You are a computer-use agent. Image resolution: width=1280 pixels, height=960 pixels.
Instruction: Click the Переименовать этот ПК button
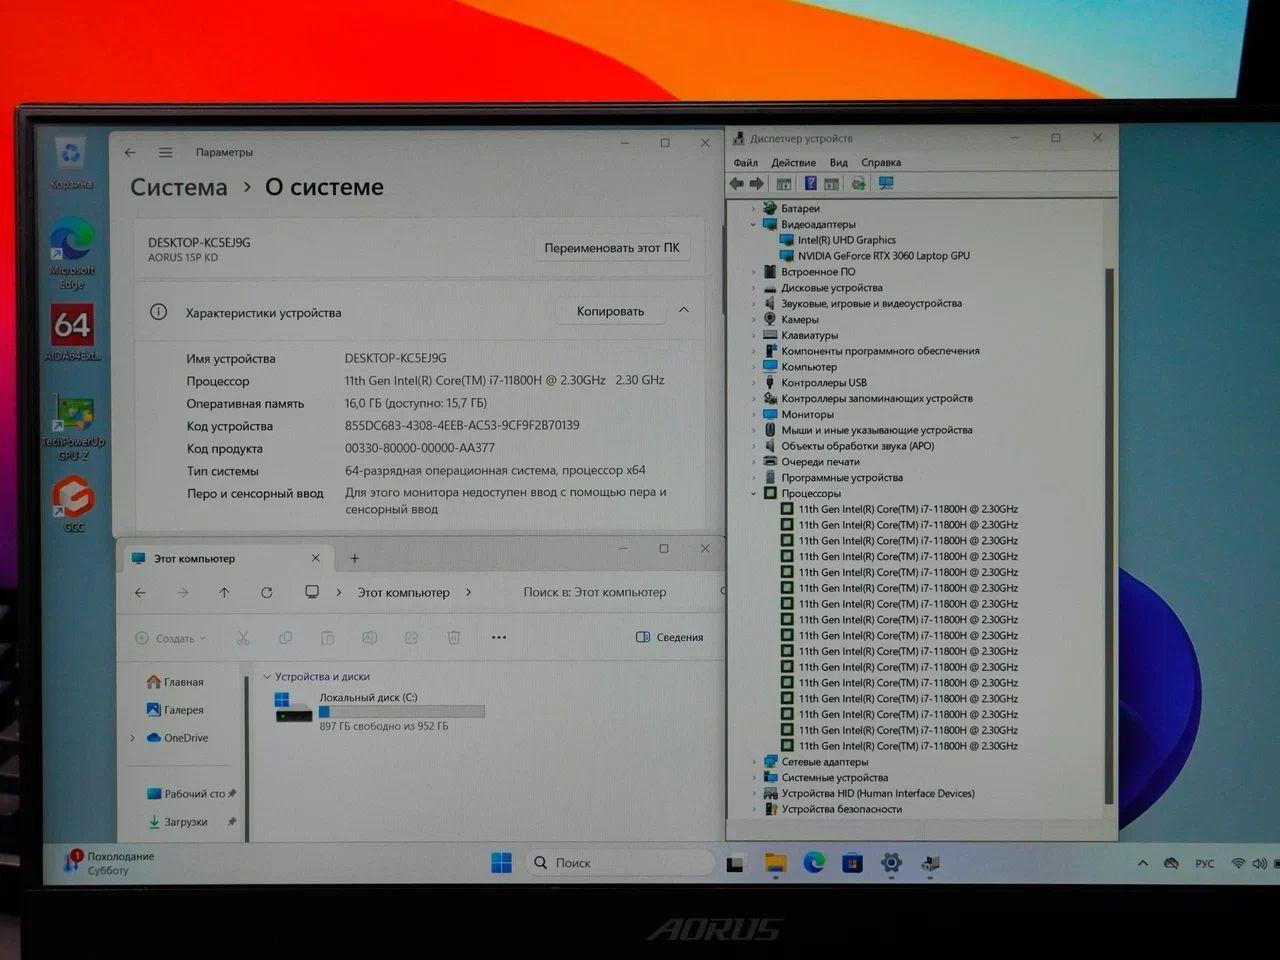click(x=612, y=247)
